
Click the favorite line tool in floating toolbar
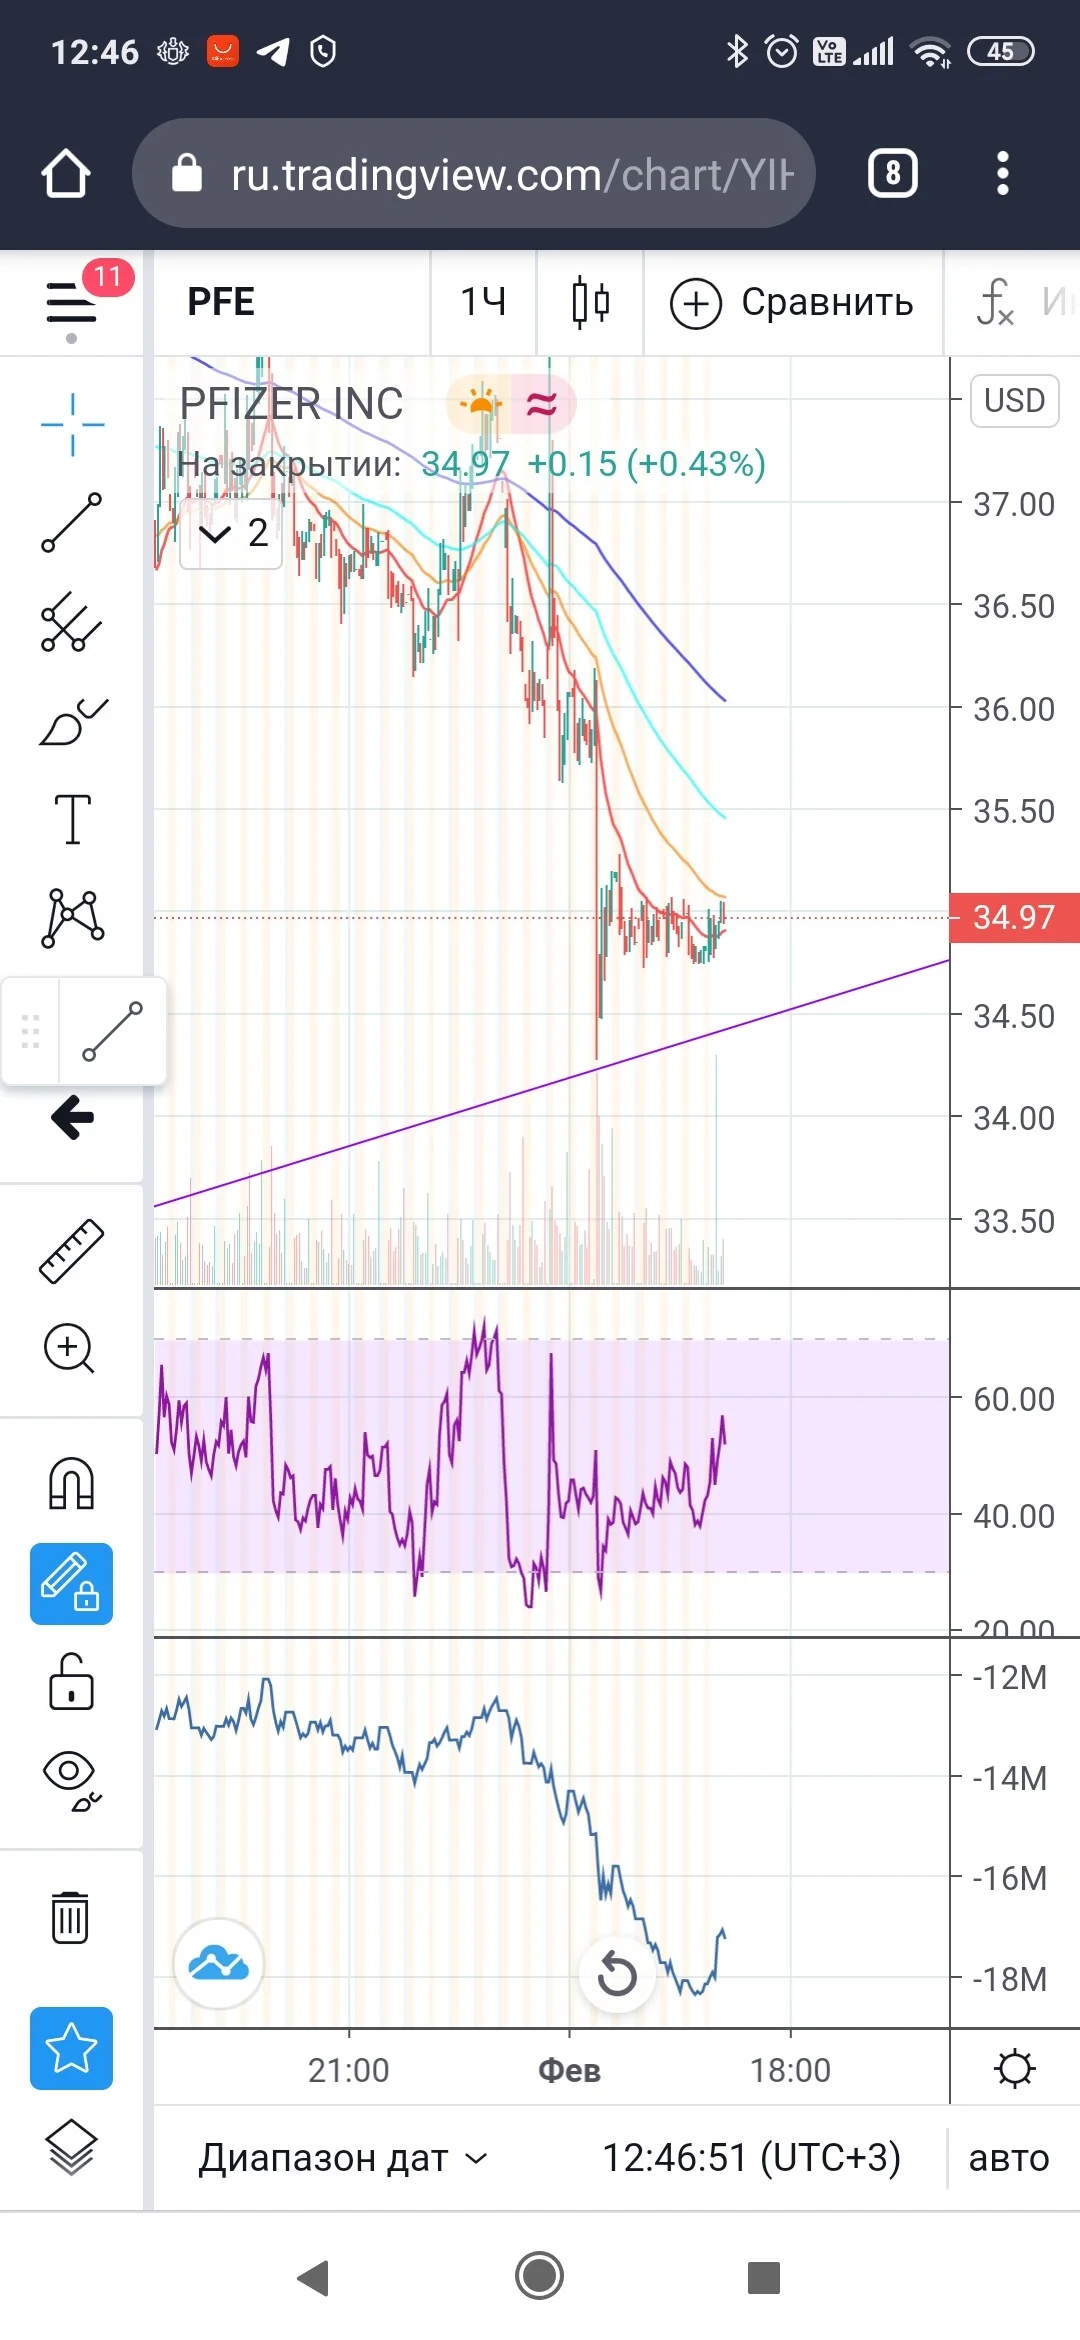tap(112, 1031)
